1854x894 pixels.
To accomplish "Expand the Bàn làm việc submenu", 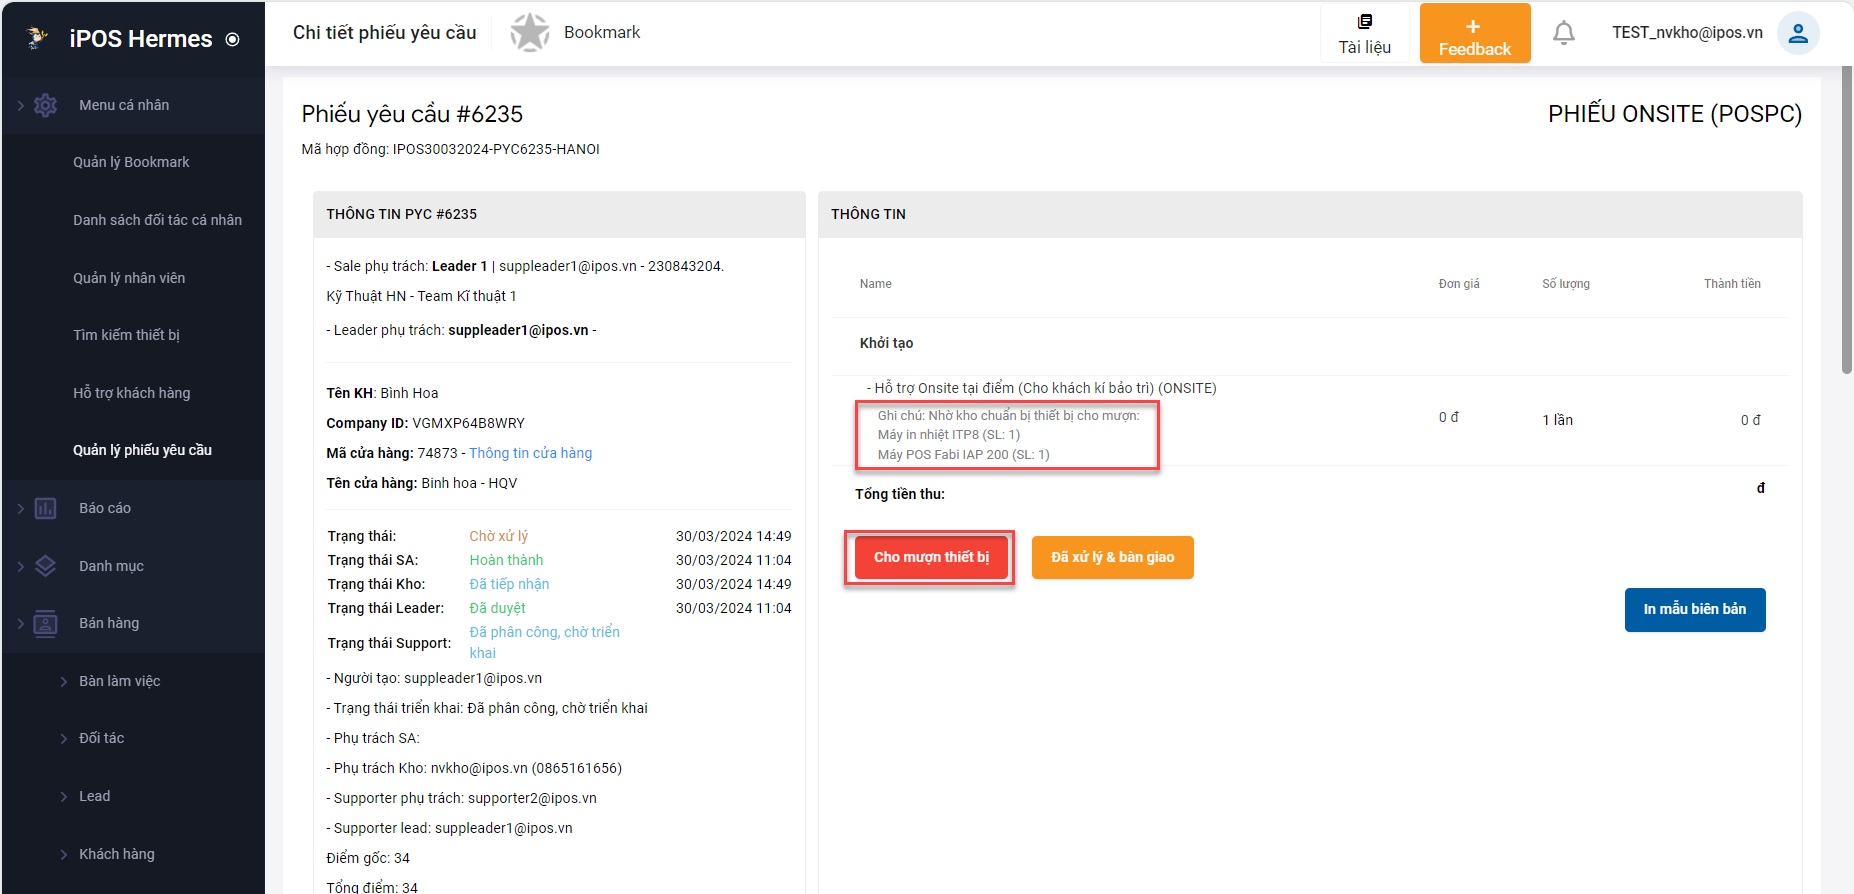I will coord(64,681).
